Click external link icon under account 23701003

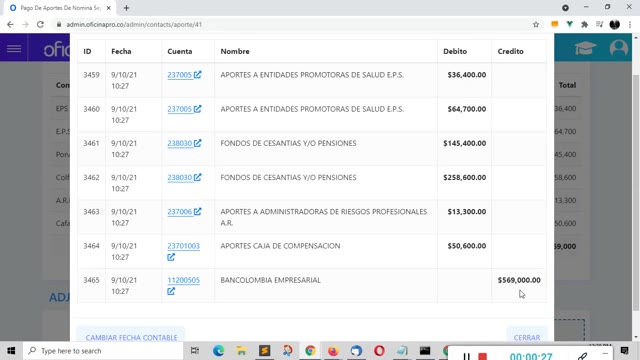(x=171, y=257)
